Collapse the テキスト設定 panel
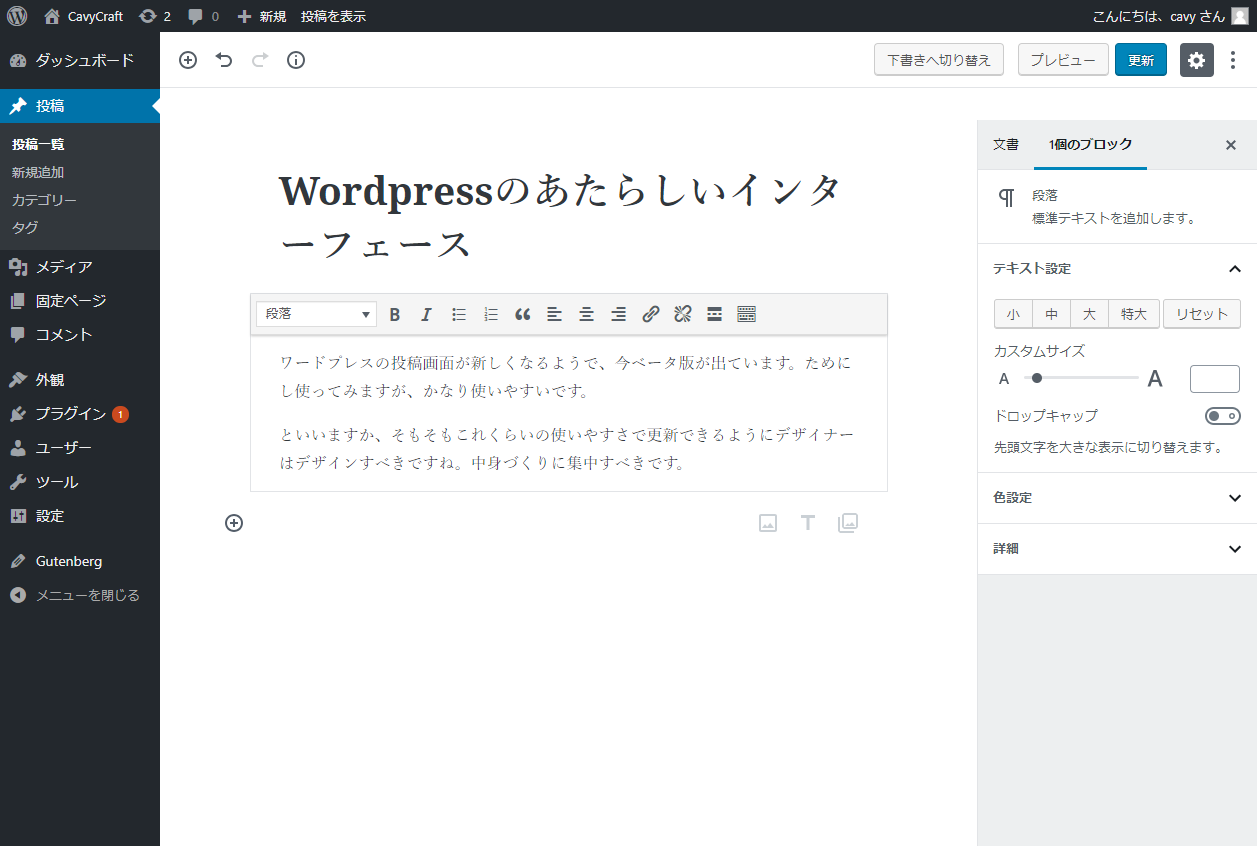1257x846 pixels. pos(1117,269)
